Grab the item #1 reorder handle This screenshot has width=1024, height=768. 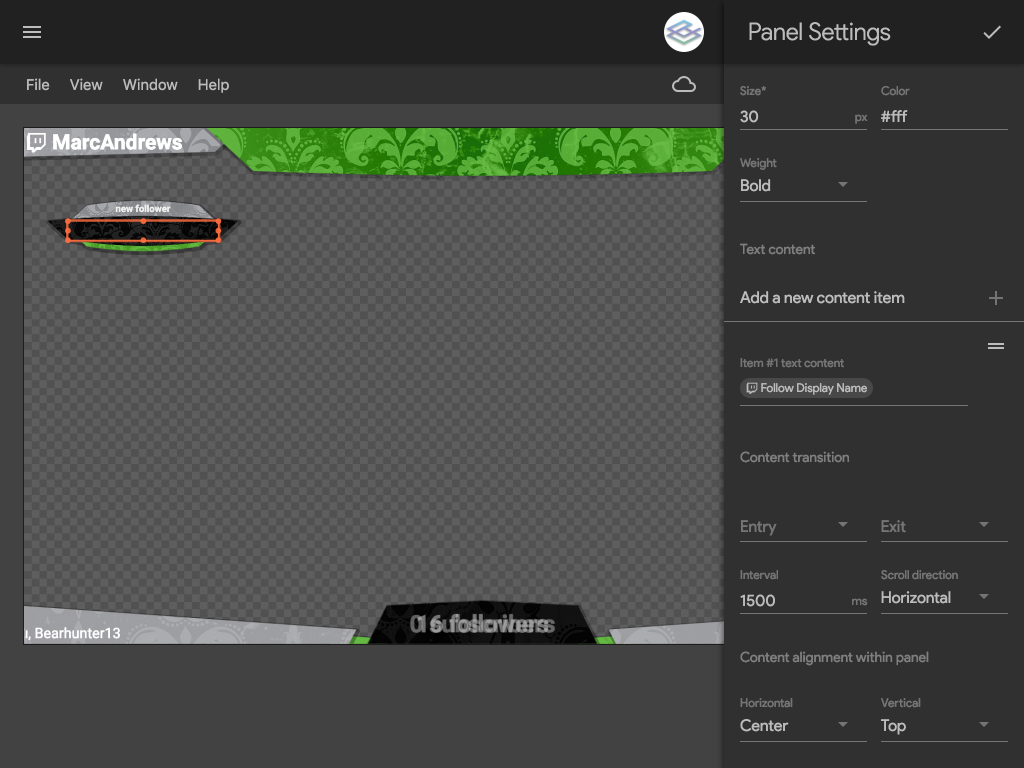point(995,345)
